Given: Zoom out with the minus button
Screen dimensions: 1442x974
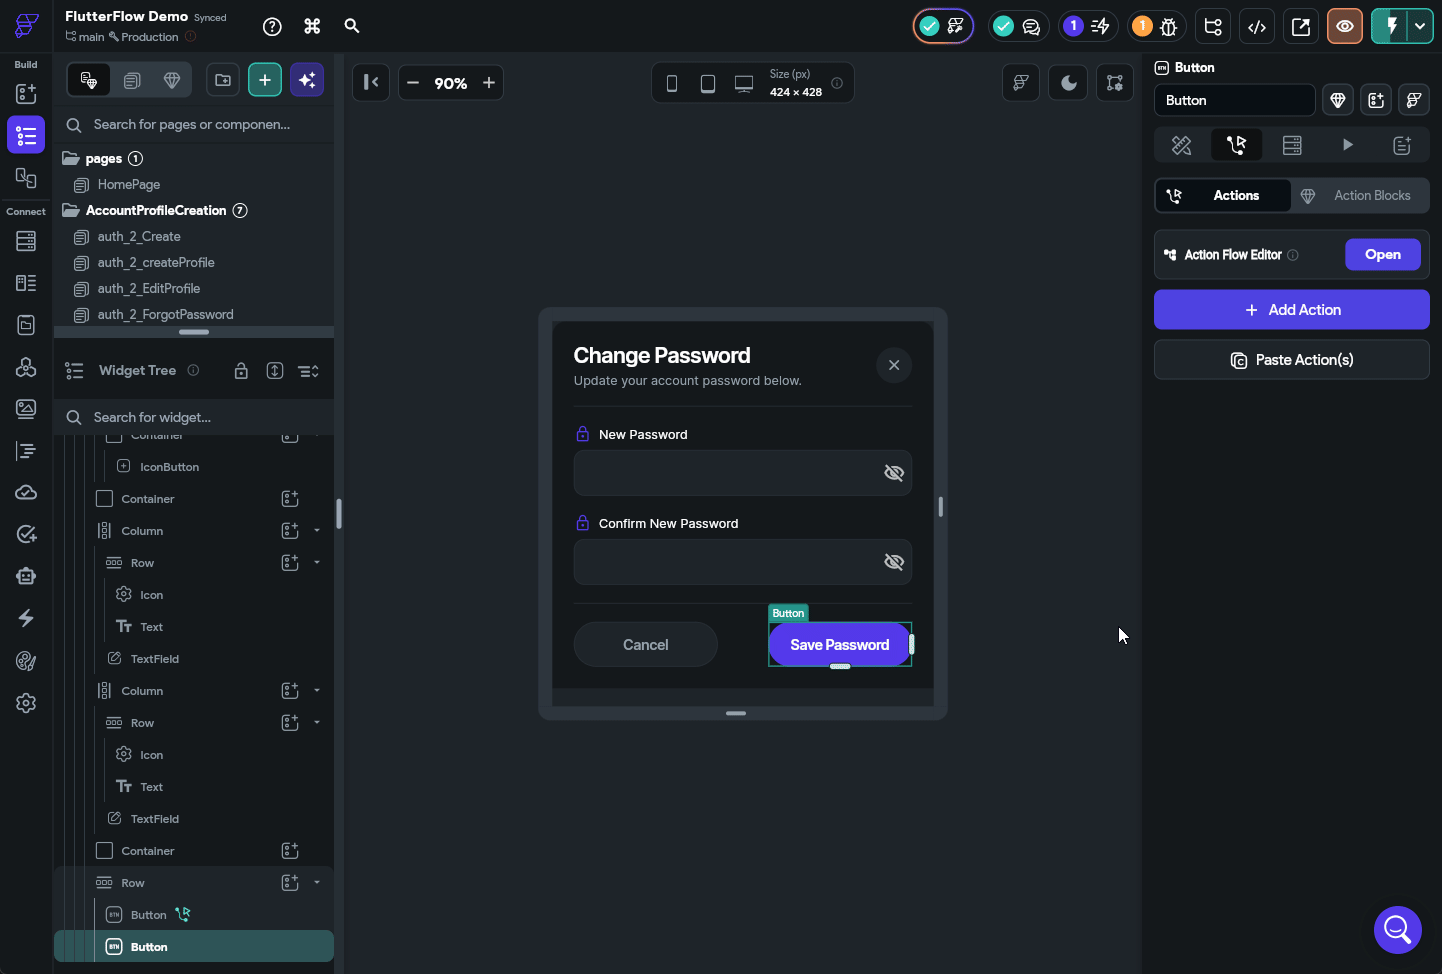Looking at the screenshot, I should 413,83.
